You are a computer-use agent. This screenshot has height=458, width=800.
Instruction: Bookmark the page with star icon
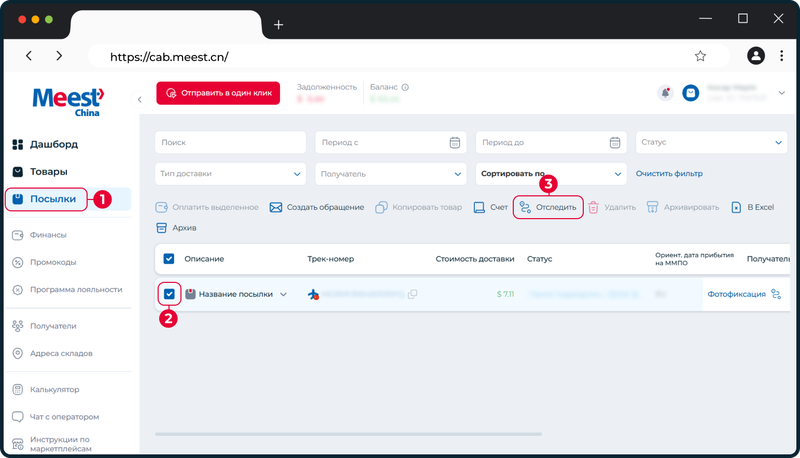700,56
